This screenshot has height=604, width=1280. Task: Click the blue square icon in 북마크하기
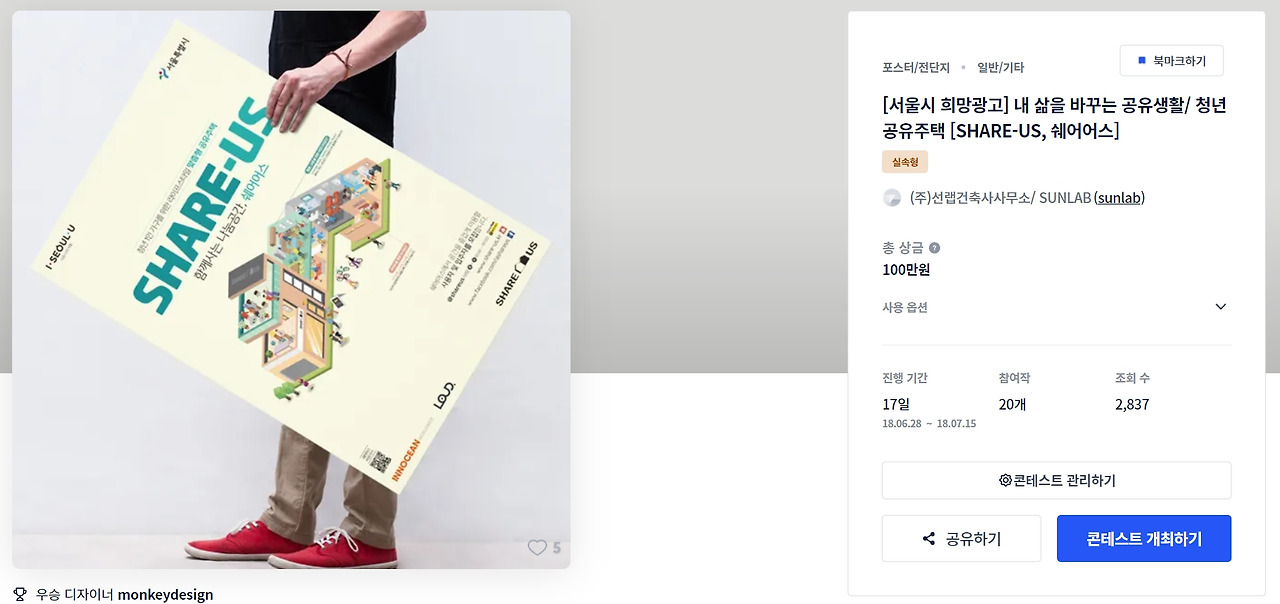[x=1142, y=61]
